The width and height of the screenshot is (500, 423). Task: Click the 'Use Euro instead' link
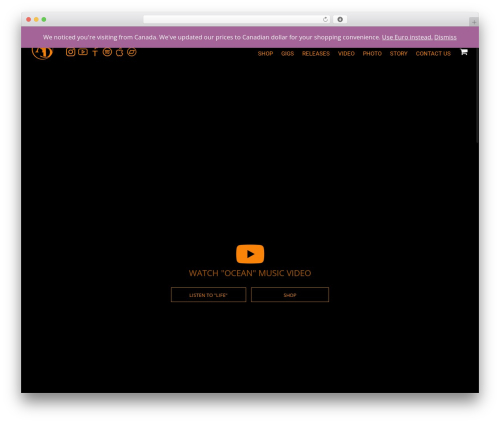[407, 37]
